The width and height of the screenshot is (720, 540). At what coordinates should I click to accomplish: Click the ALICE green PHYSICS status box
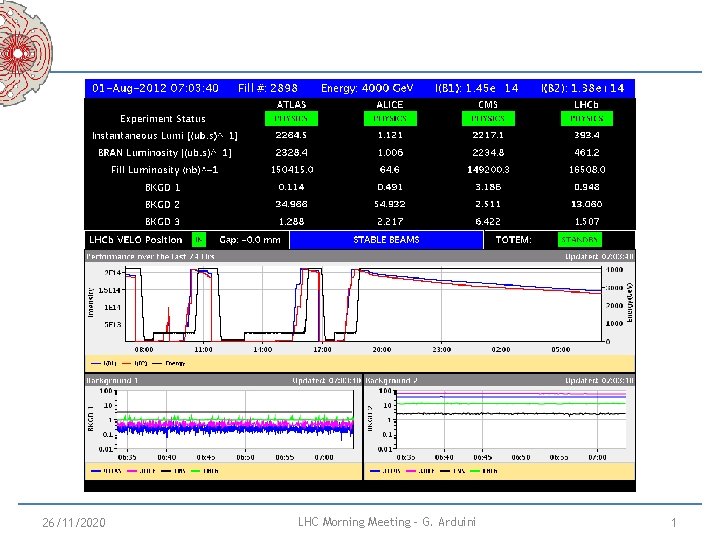tap(390, 118)
